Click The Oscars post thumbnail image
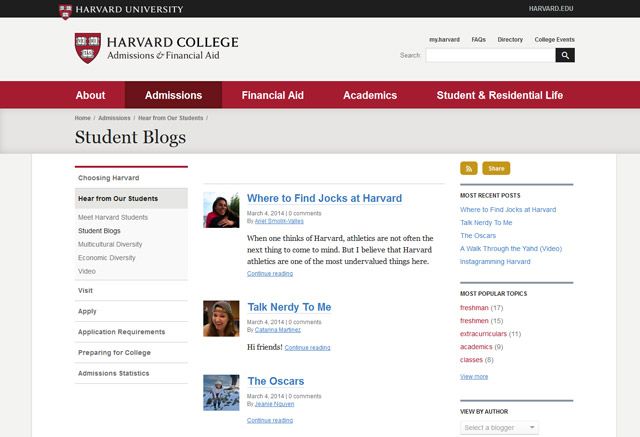640x437 pixels. [x=221, y=392]
